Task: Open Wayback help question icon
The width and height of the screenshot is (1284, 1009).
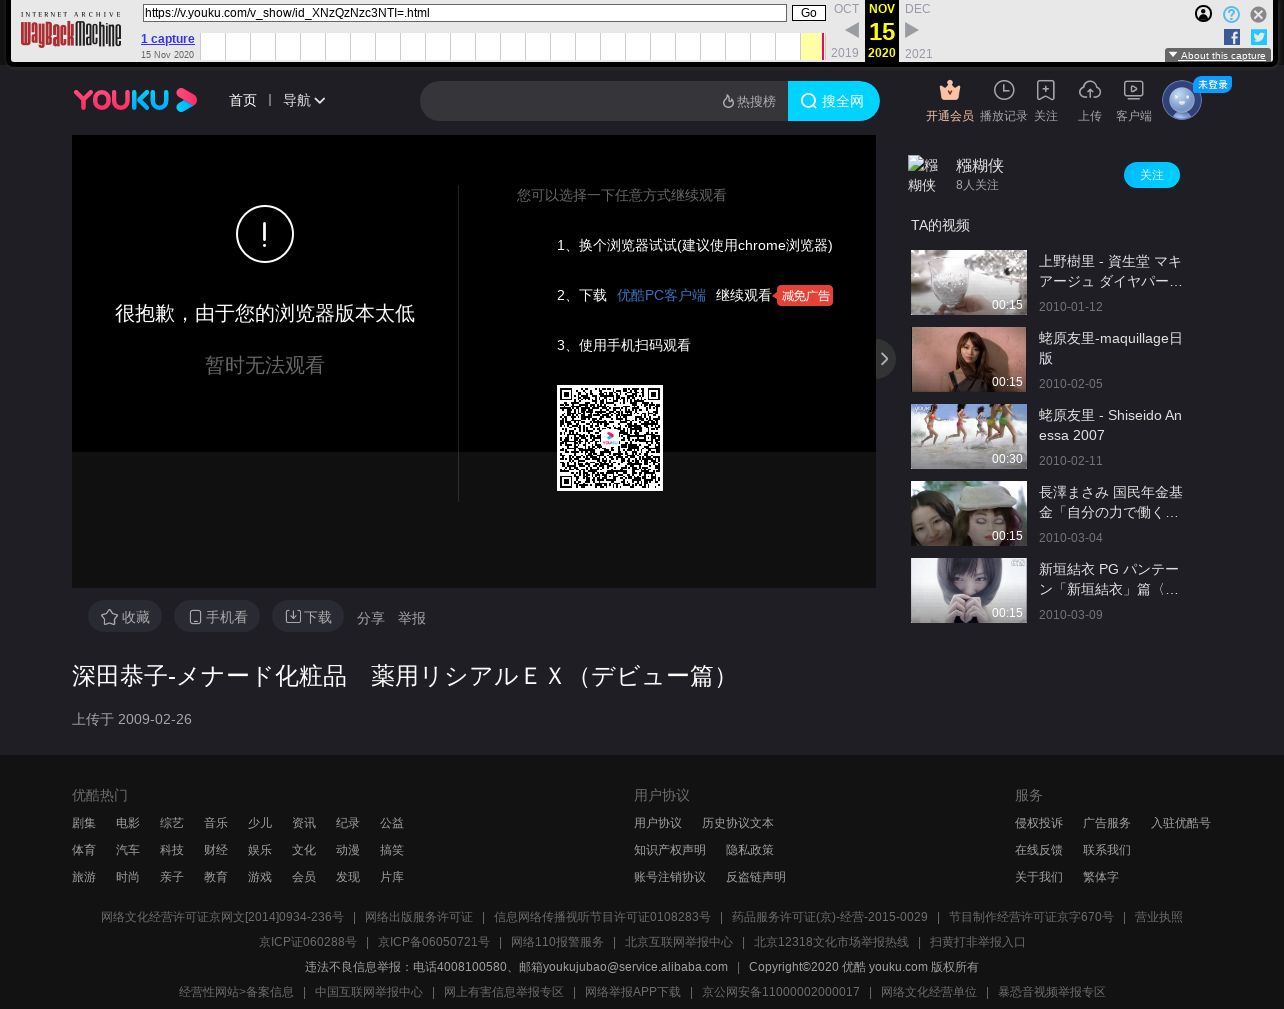Action: [1231, 14]
